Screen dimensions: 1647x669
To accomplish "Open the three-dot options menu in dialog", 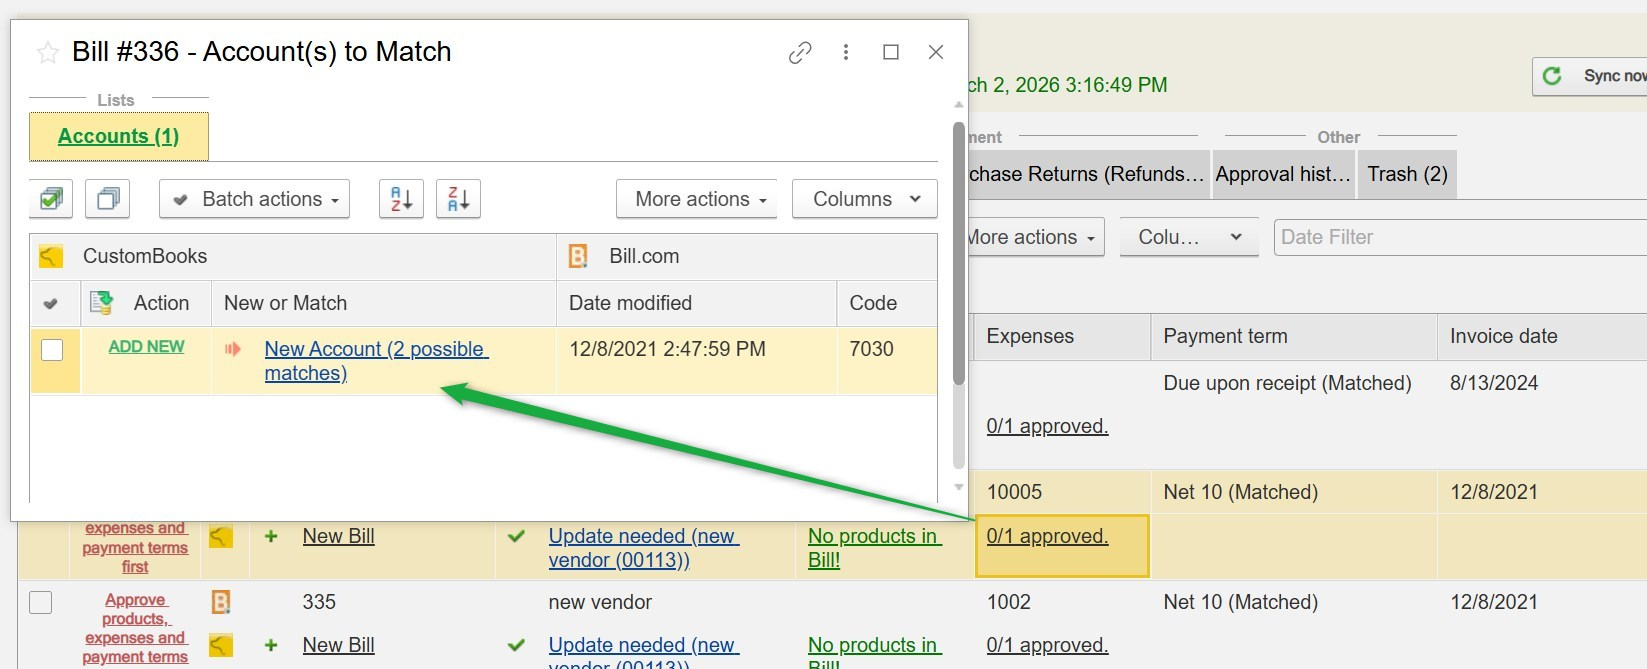I will coord(846,52).
